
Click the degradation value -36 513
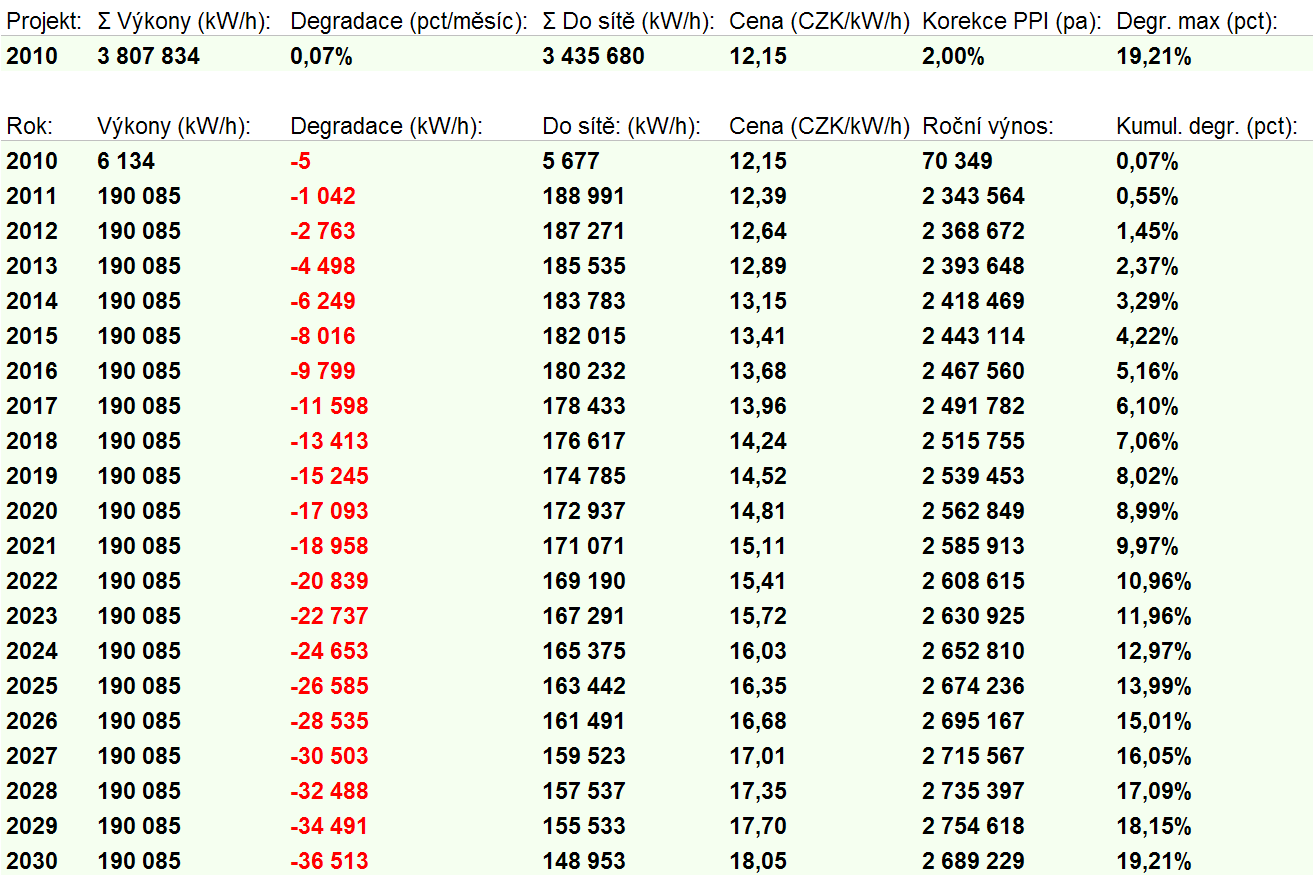329,862
